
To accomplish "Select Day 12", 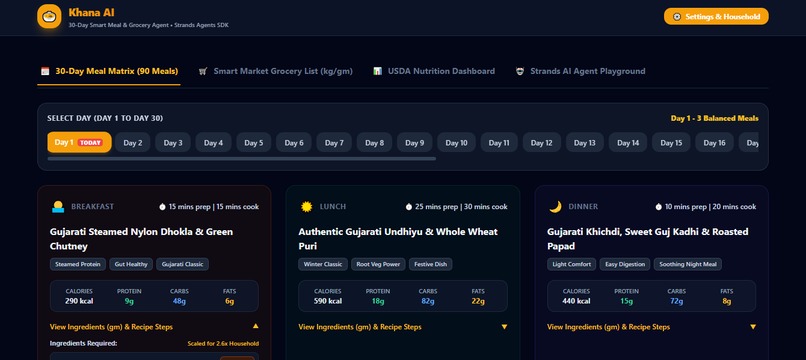I will [542, 142].
